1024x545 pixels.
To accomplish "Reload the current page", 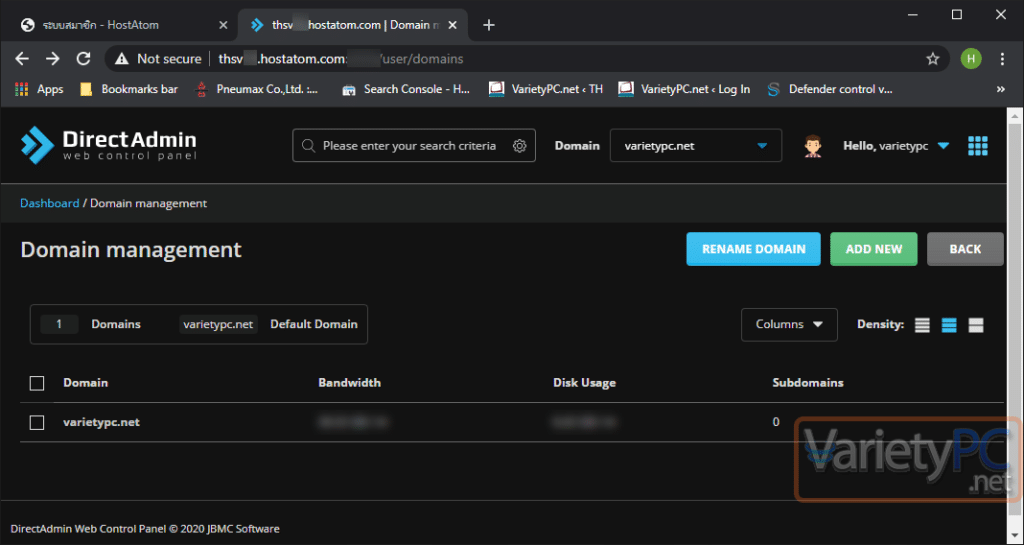I will click(x=83, y=59).
